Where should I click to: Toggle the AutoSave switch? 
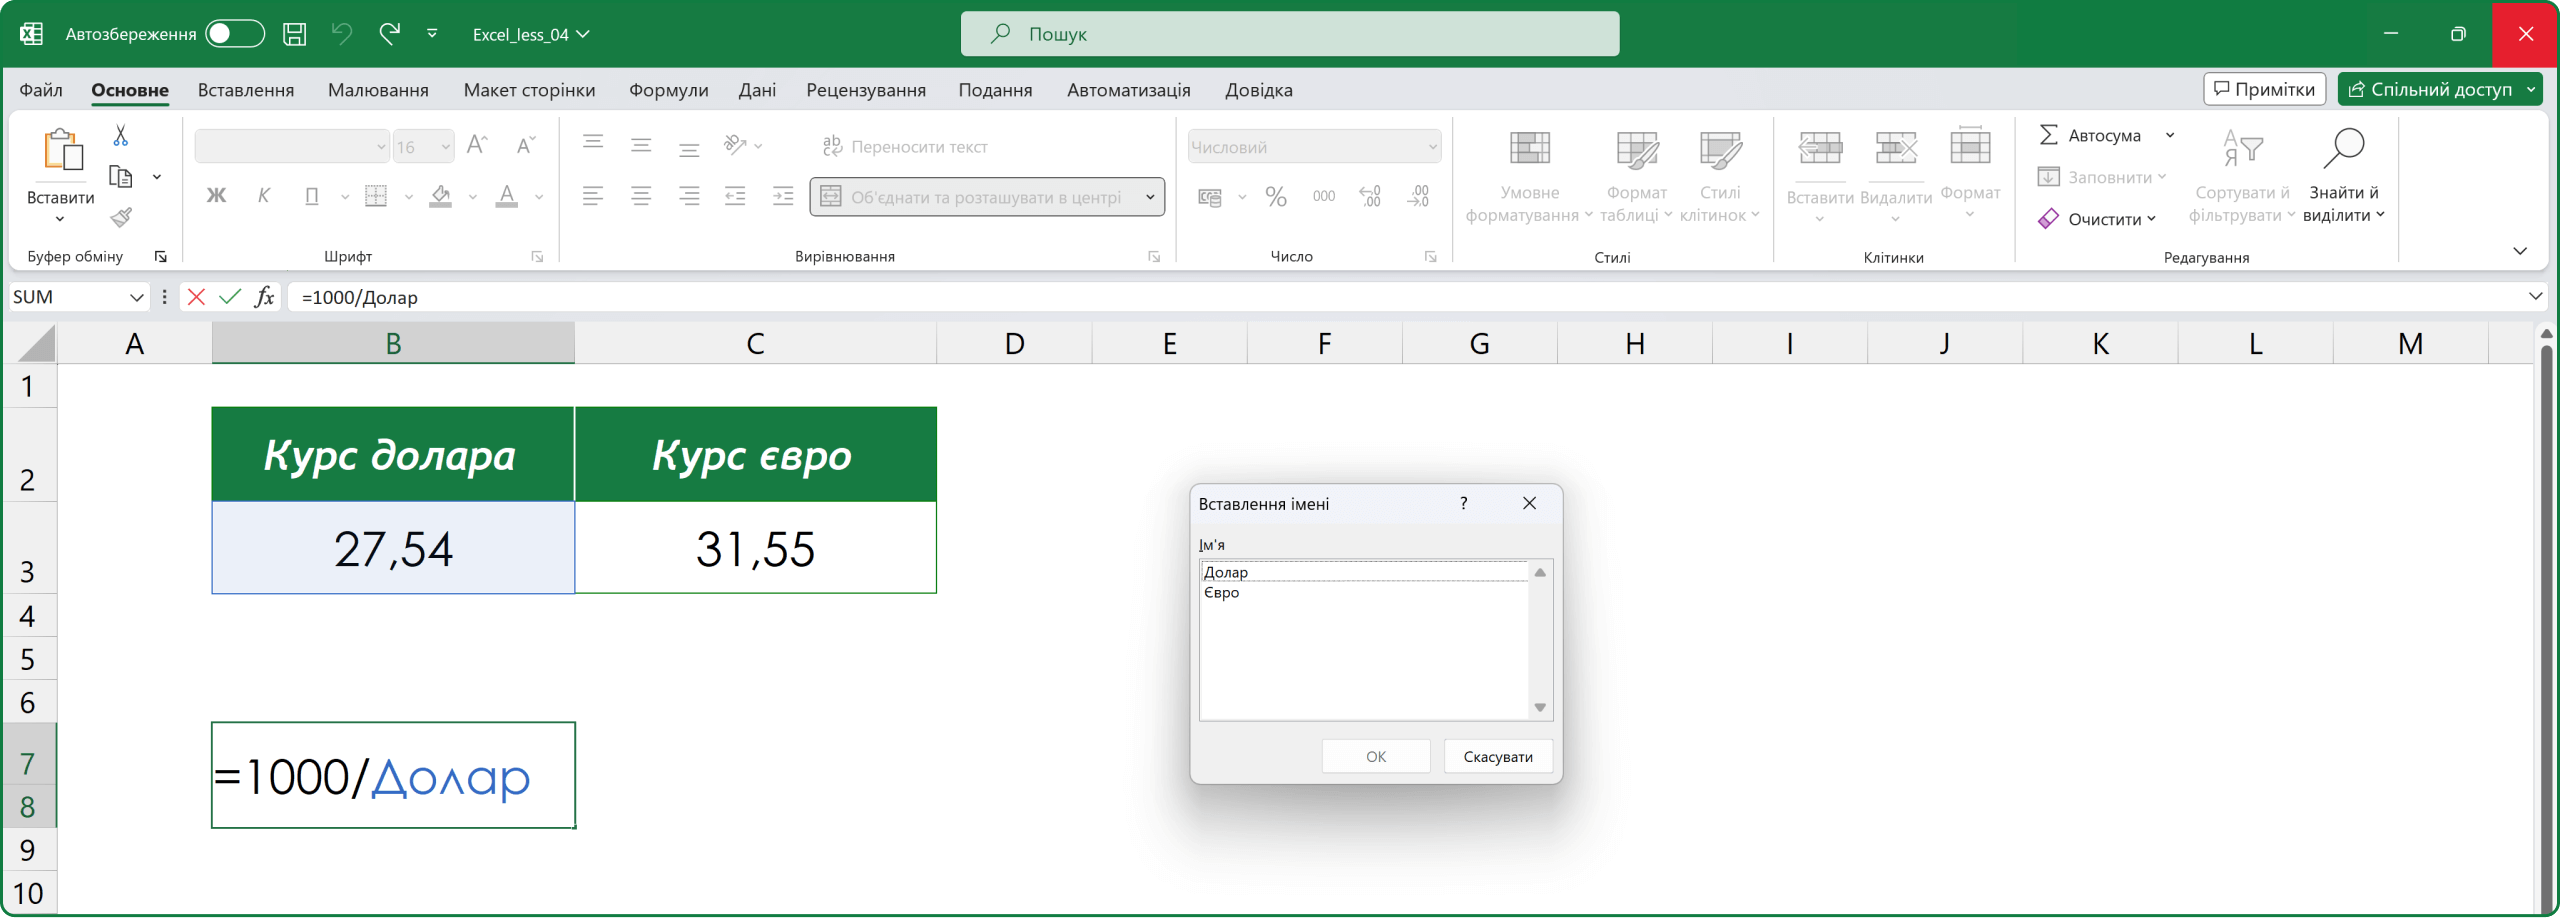(234, 34)
